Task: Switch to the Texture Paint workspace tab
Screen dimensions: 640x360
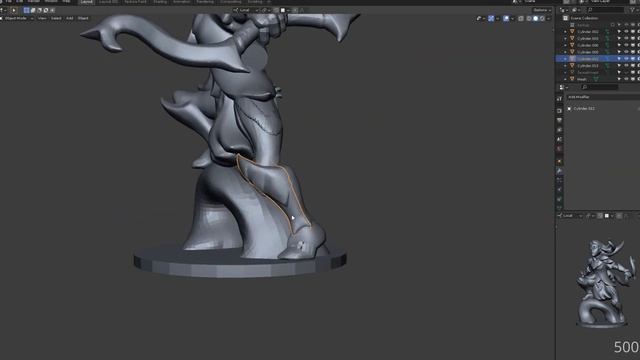Action: click(135, 2)
